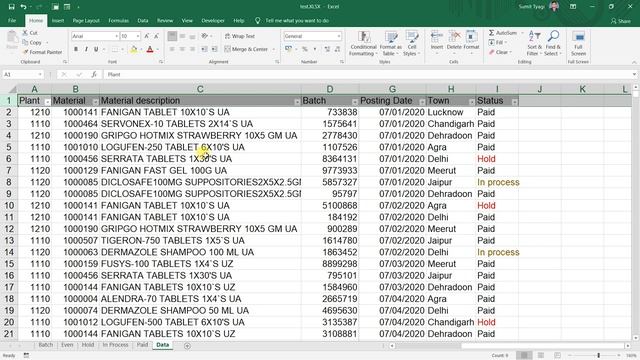Image resolution: width=640 pixels, height=360 pixels.
Task: Switch to the Developer tab
Action: pos(213,20)
